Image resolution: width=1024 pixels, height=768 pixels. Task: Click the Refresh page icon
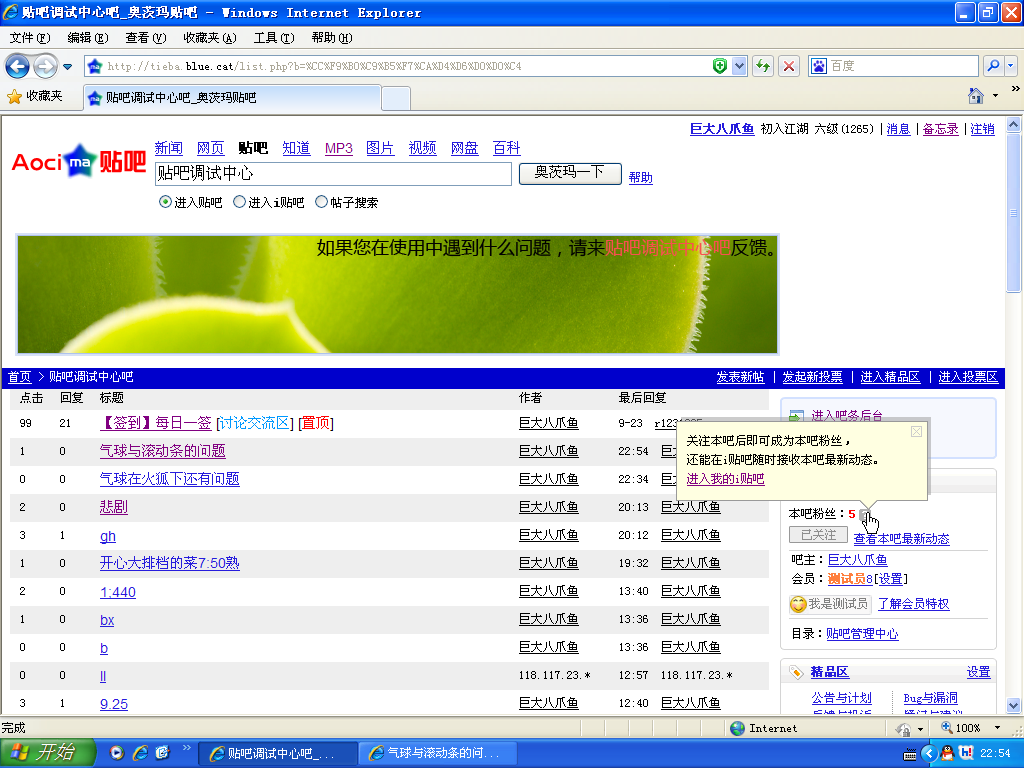(x=763, y=66)
